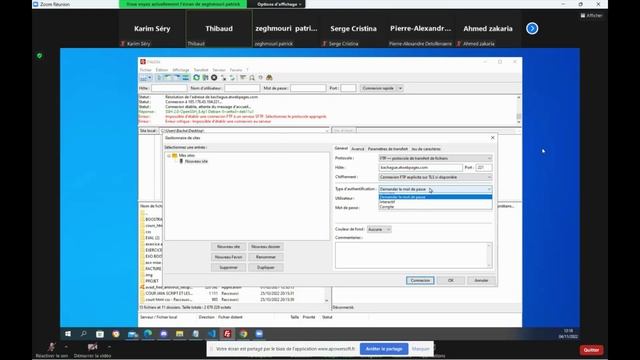Viewport: 640px width, 360px height.
Task: Select highlighted Demander le mot de passe option
Action: pyautogui.click(x=435, y=197)
